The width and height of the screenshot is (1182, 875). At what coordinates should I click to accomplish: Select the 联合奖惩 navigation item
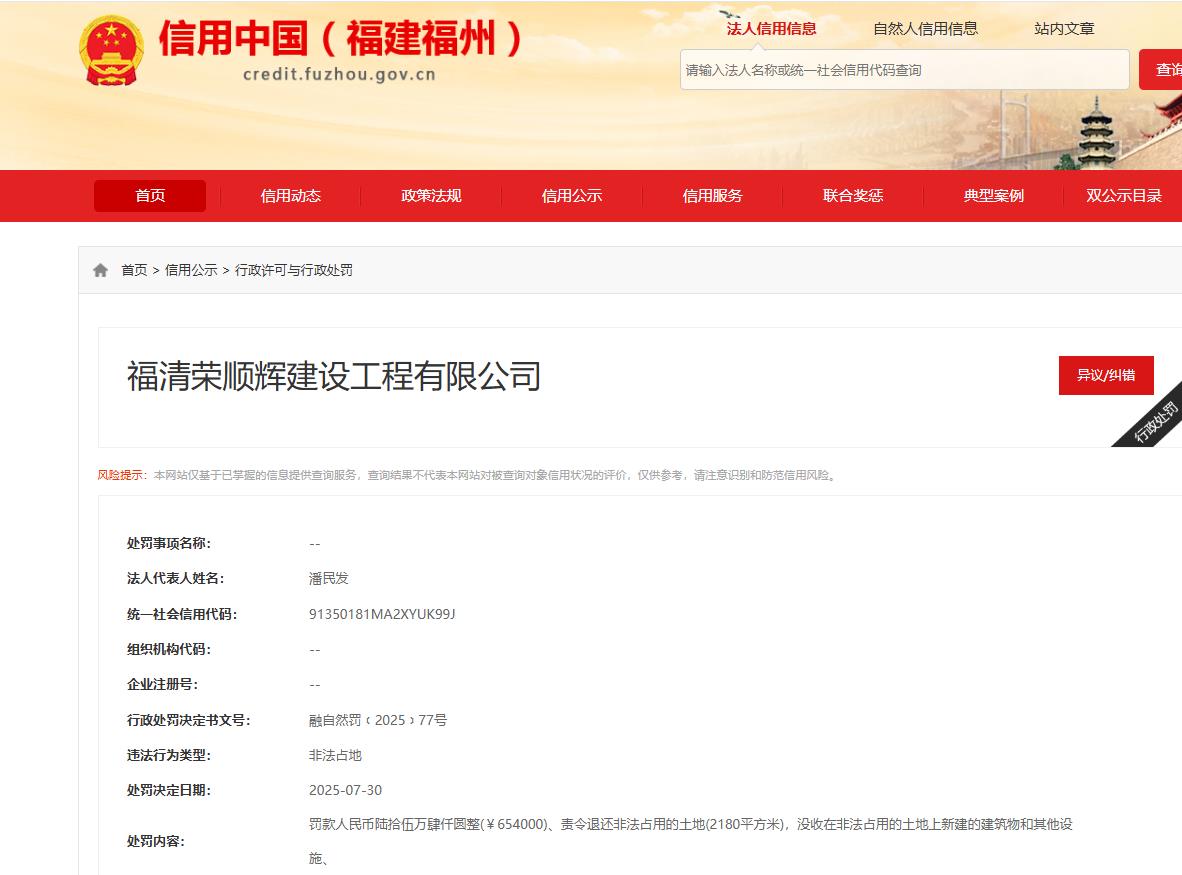(x=853, y=196)
